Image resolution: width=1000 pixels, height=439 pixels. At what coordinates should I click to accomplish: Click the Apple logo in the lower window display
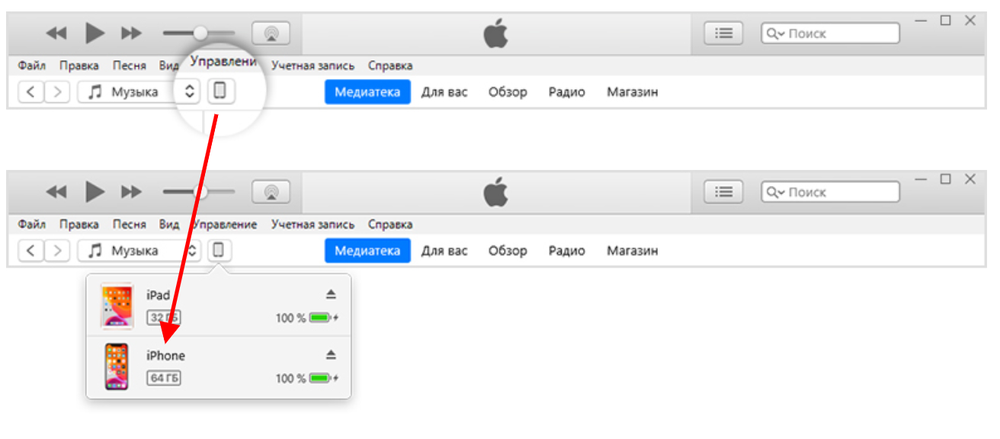pyautogui.click(x=496, y=192)
